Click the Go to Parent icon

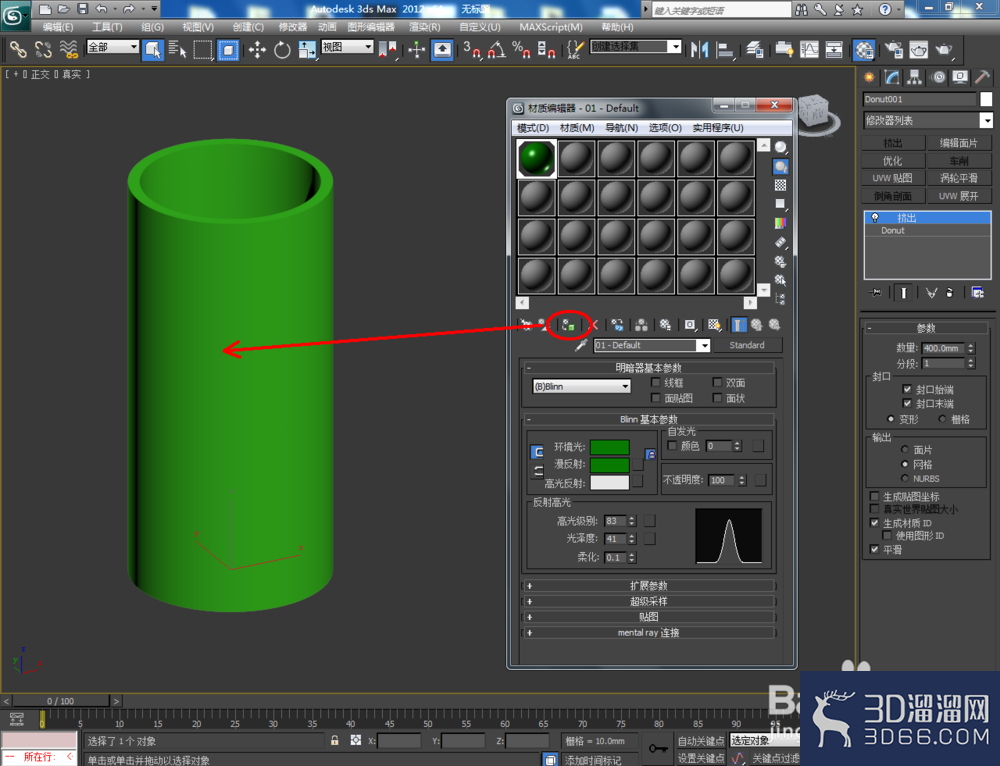click(756, 325)
